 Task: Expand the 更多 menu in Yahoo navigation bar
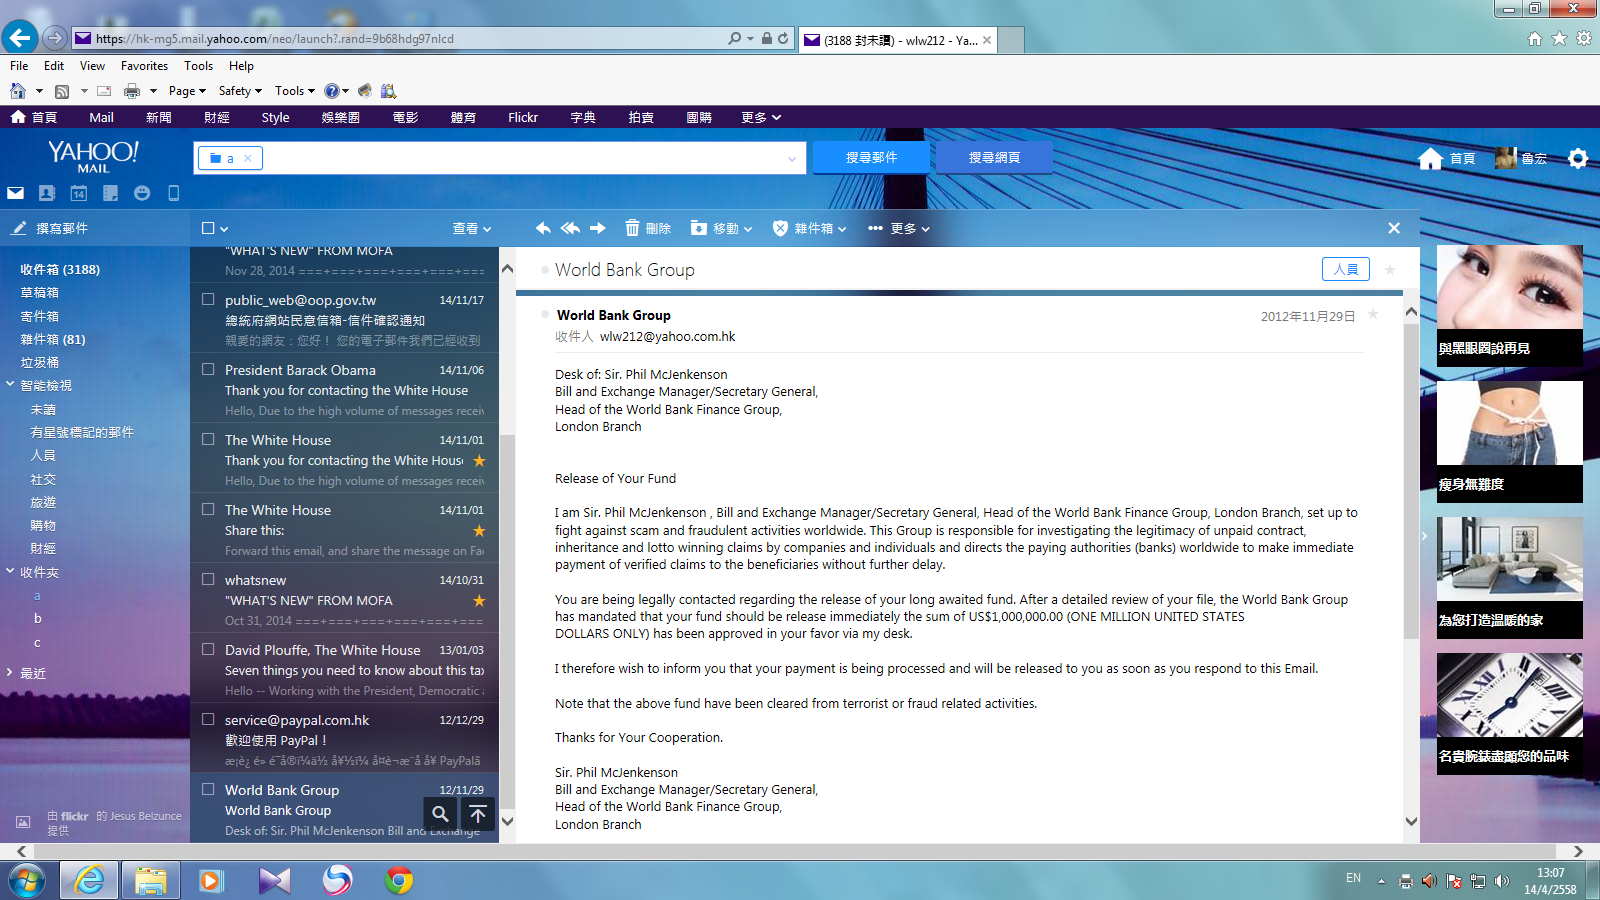point(761,117)
